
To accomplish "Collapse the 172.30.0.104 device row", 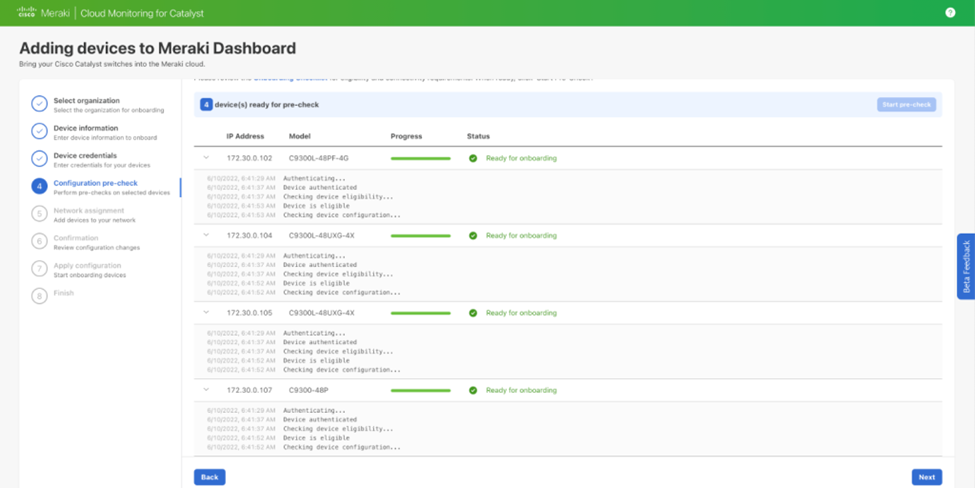I will [x=206, y=235].
